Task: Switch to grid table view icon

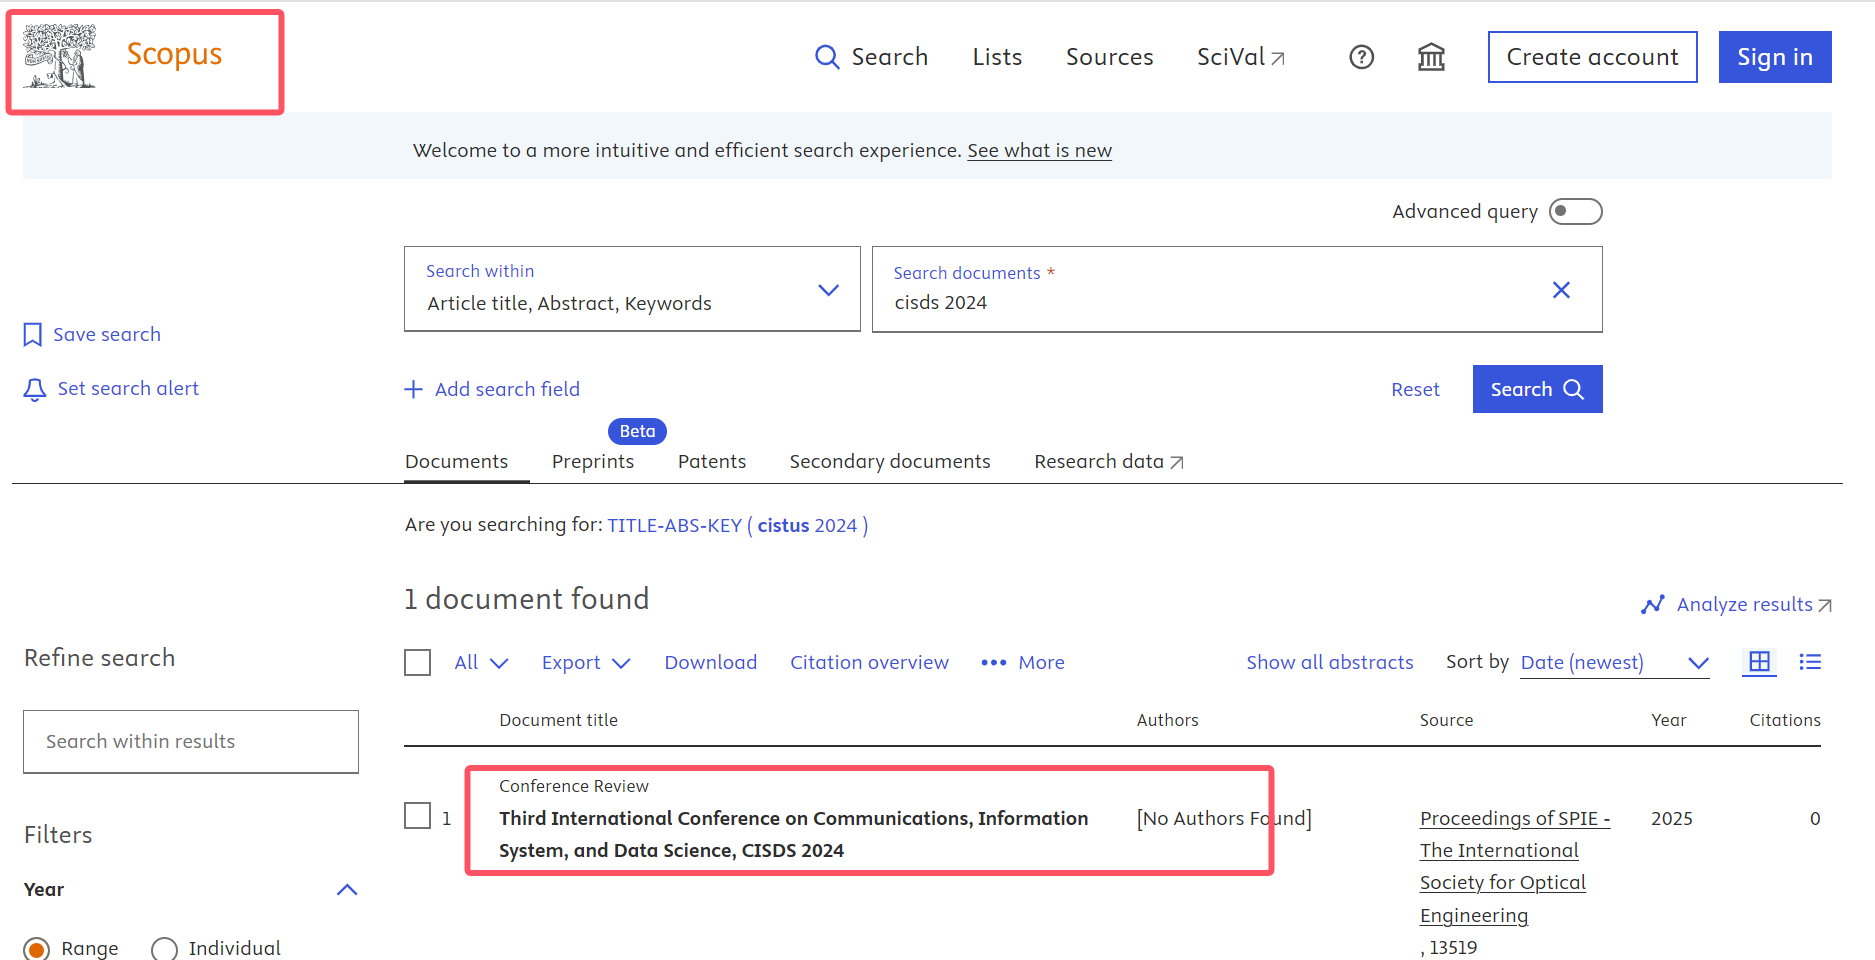Action: point(1759,662)
